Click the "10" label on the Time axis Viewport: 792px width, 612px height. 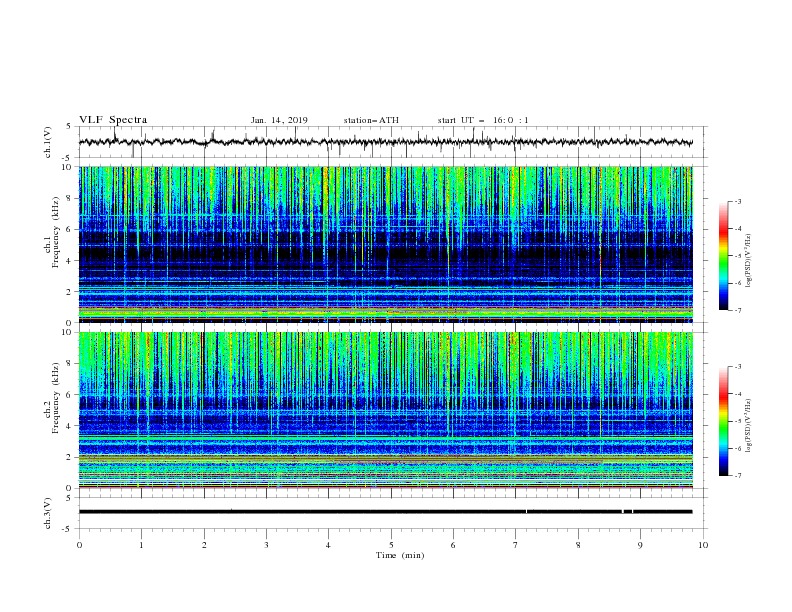pos(703,545)
